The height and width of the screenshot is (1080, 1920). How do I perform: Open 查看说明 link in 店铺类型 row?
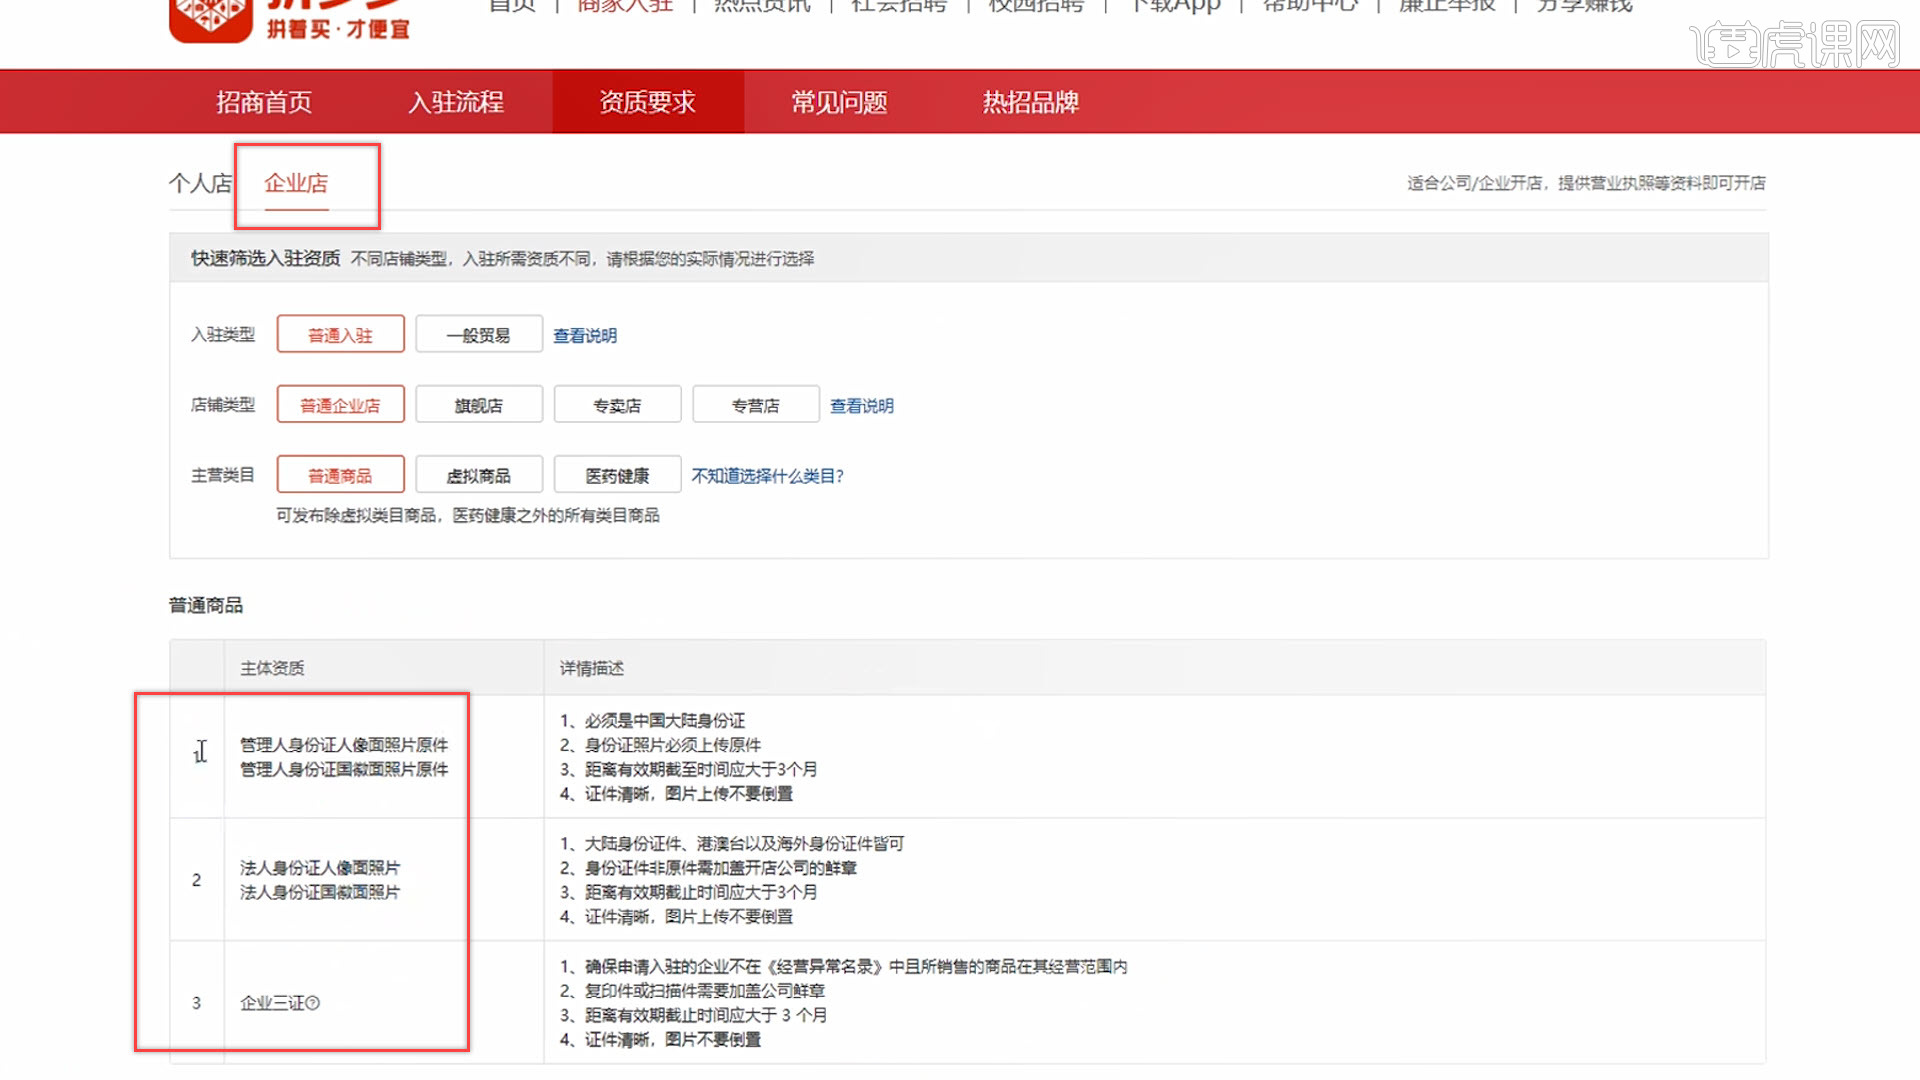(x=862, y=406)
